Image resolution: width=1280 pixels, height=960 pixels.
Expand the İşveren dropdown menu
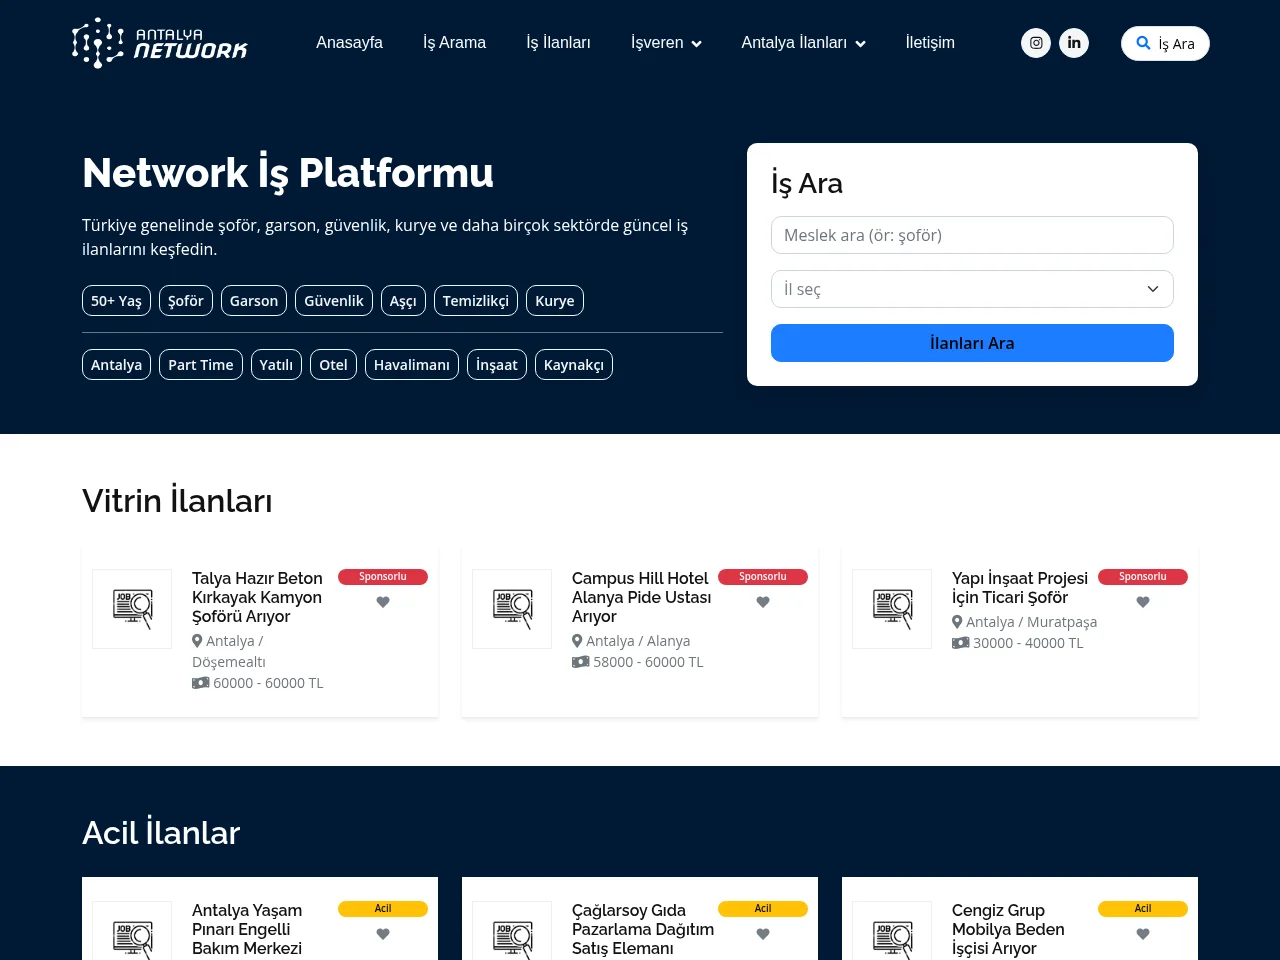click(x=666, y=43)
